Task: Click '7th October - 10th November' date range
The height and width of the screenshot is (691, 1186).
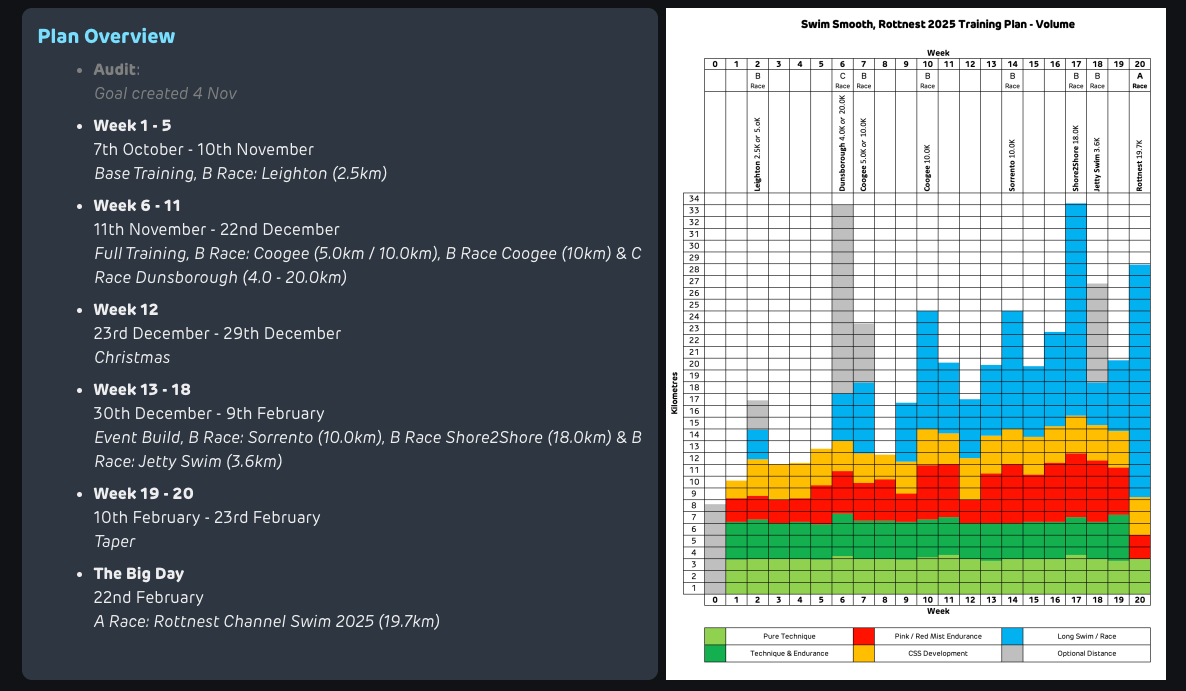Action: (203, 150)
